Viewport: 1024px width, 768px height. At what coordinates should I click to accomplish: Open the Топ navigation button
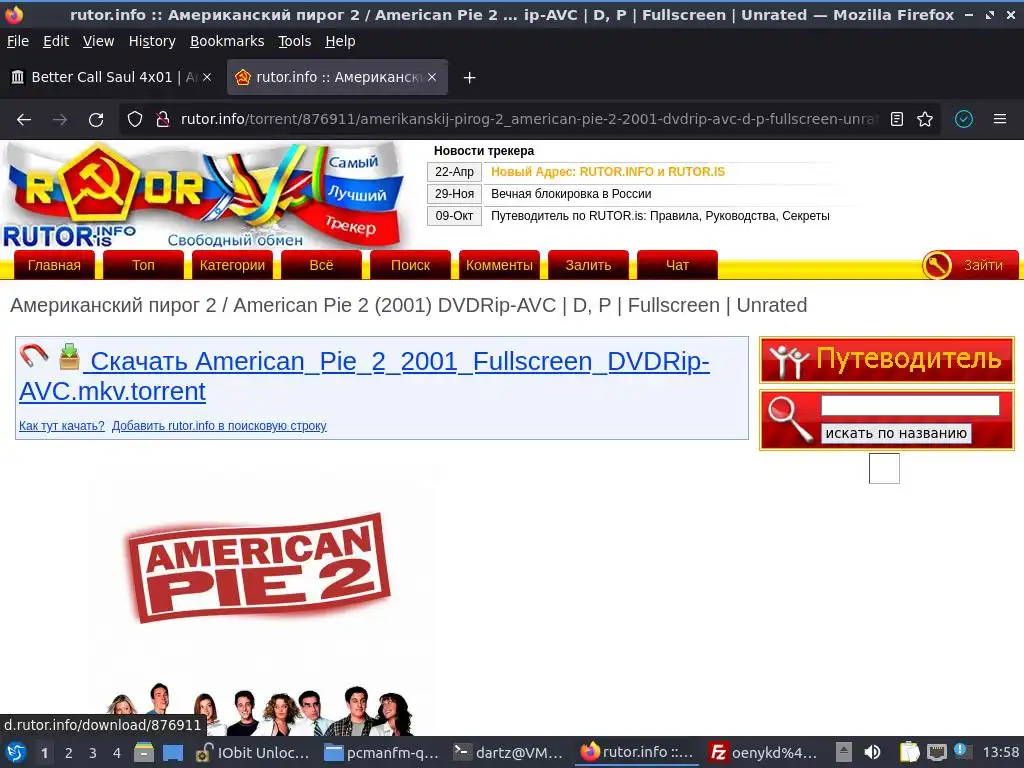(x=143, y=265)
